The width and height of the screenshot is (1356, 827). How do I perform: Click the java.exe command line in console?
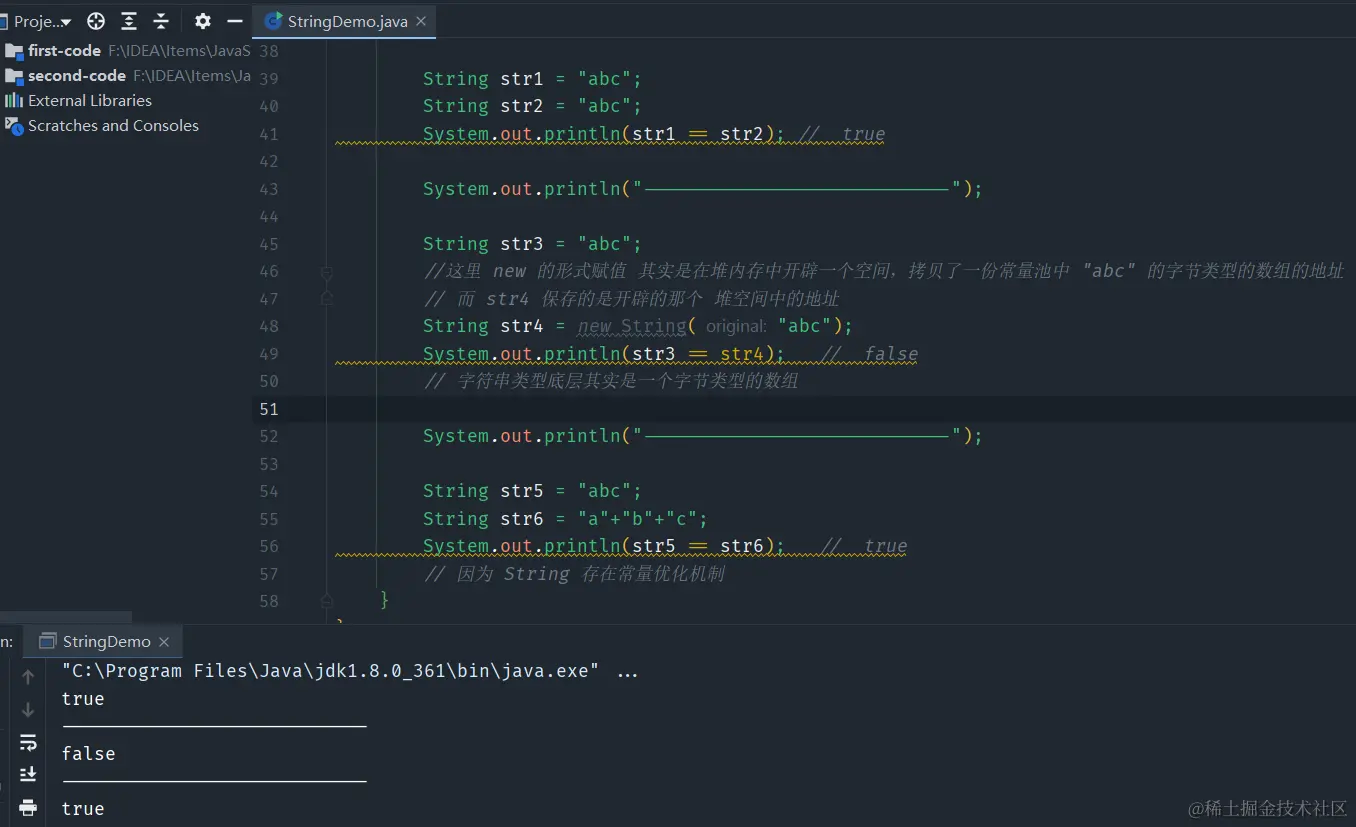350,671
